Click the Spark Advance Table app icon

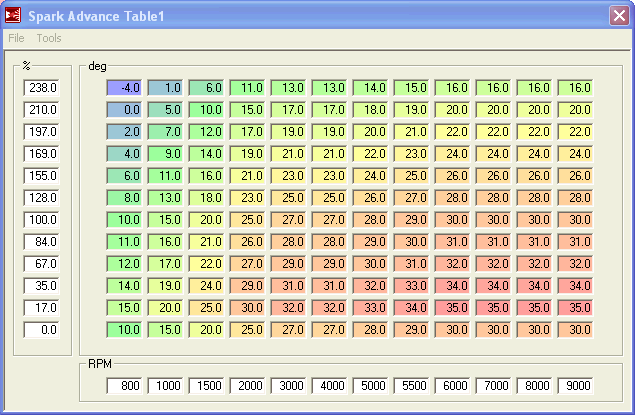point(13,15)
